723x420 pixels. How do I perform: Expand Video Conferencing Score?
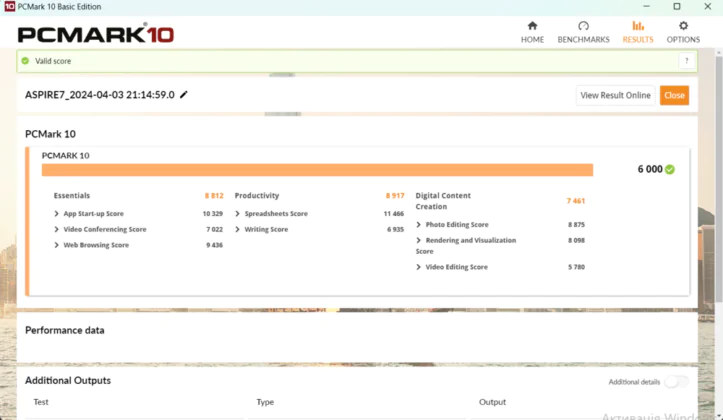coord(57,229)
